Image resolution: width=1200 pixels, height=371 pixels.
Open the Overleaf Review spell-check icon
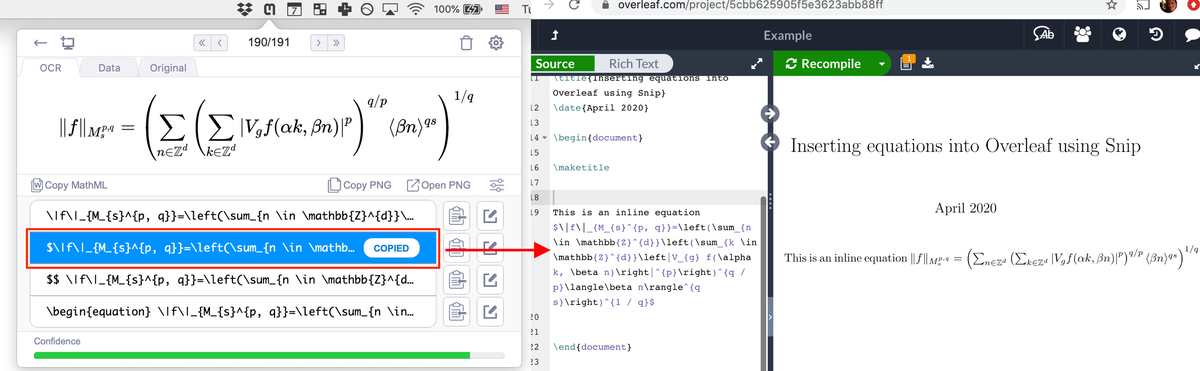point(1044,35)
